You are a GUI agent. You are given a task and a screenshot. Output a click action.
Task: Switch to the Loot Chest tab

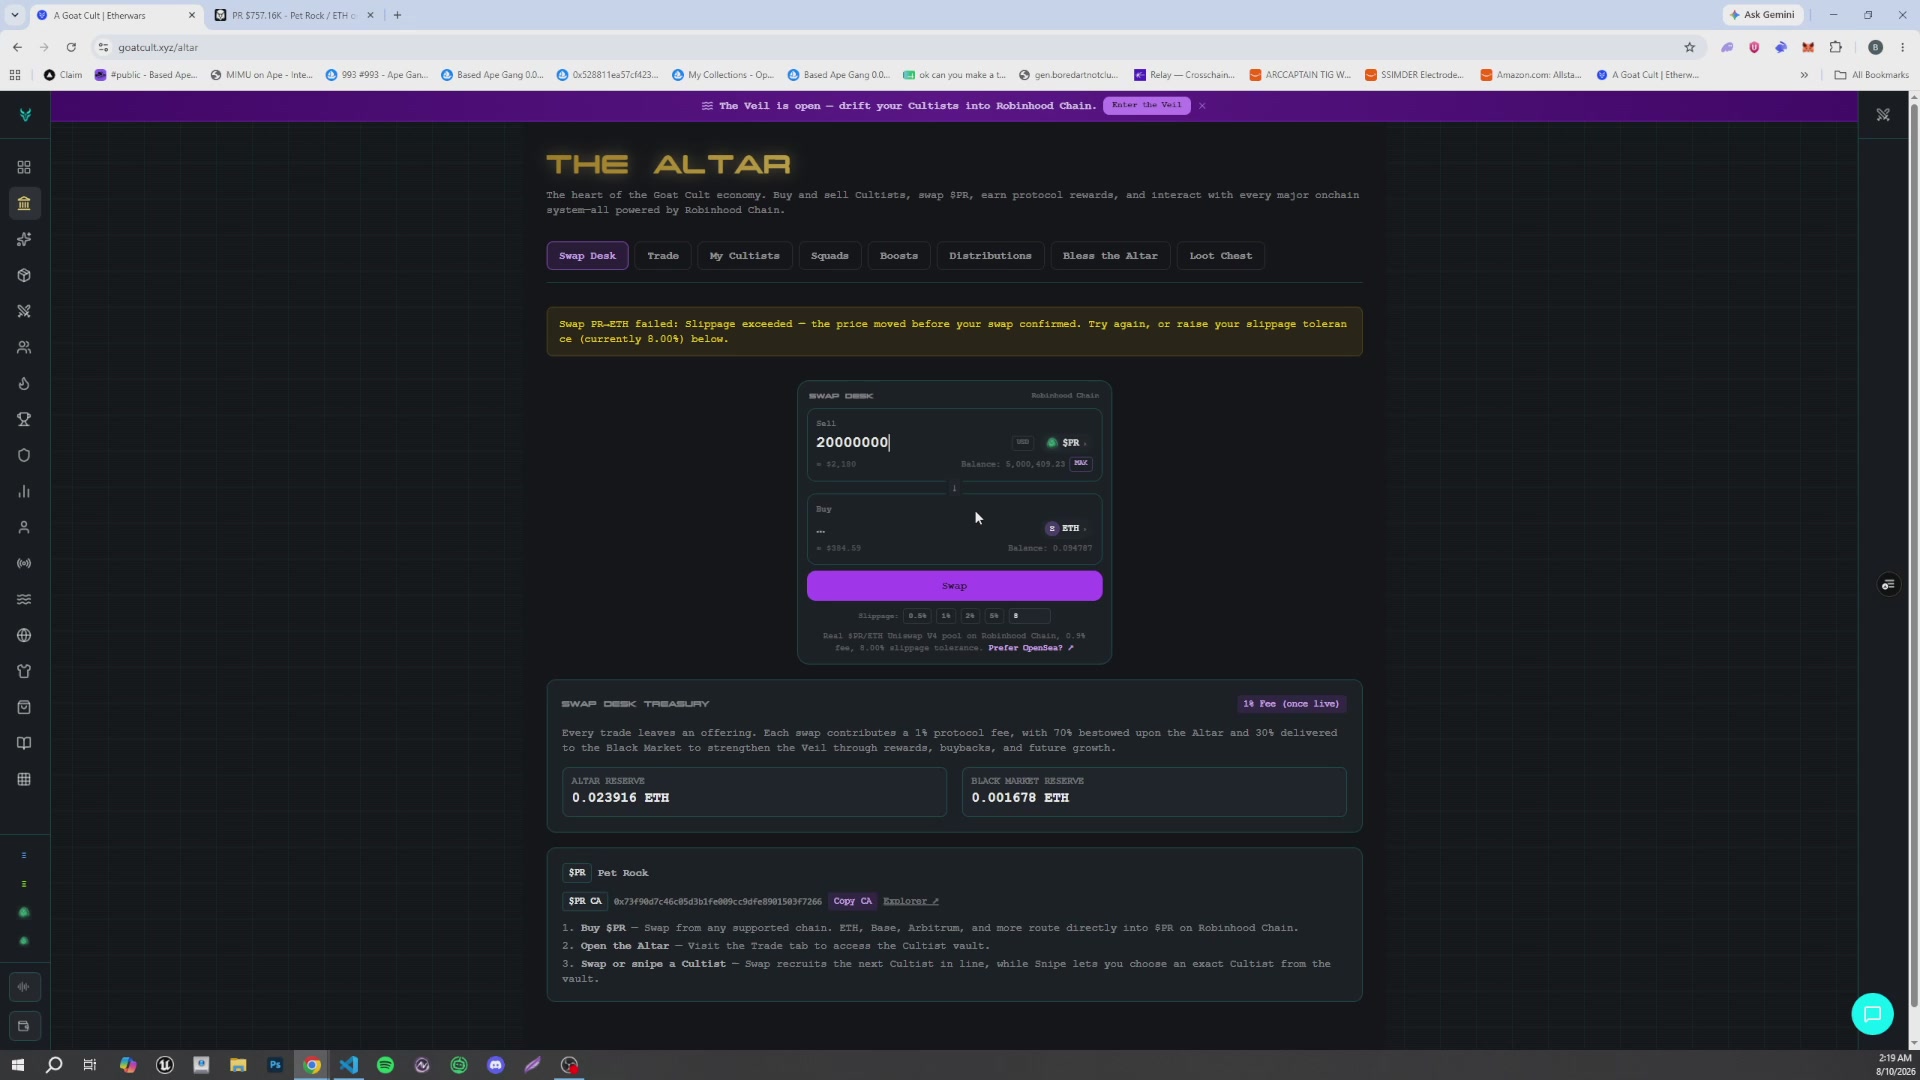point(1221,256)
